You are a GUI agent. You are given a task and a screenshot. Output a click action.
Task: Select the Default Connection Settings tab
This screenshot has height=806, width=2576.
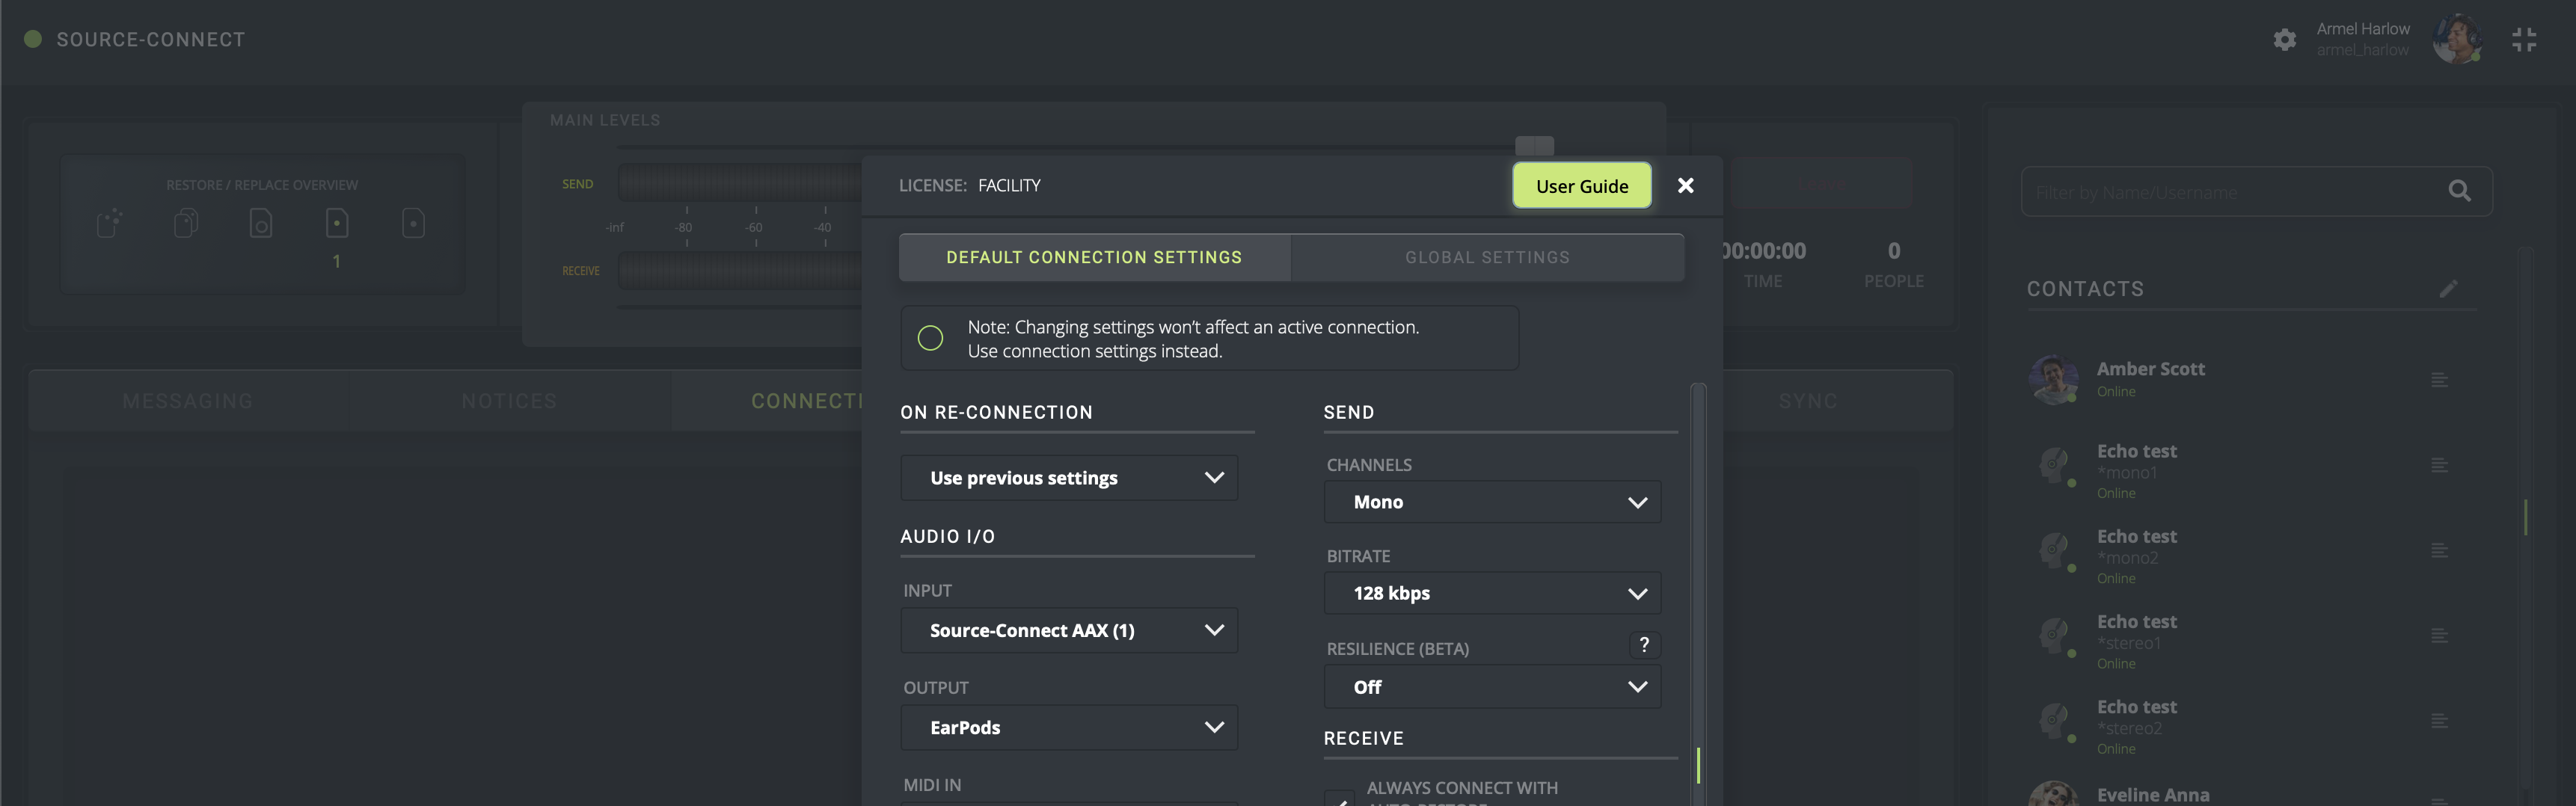(x=1094, y=258)
